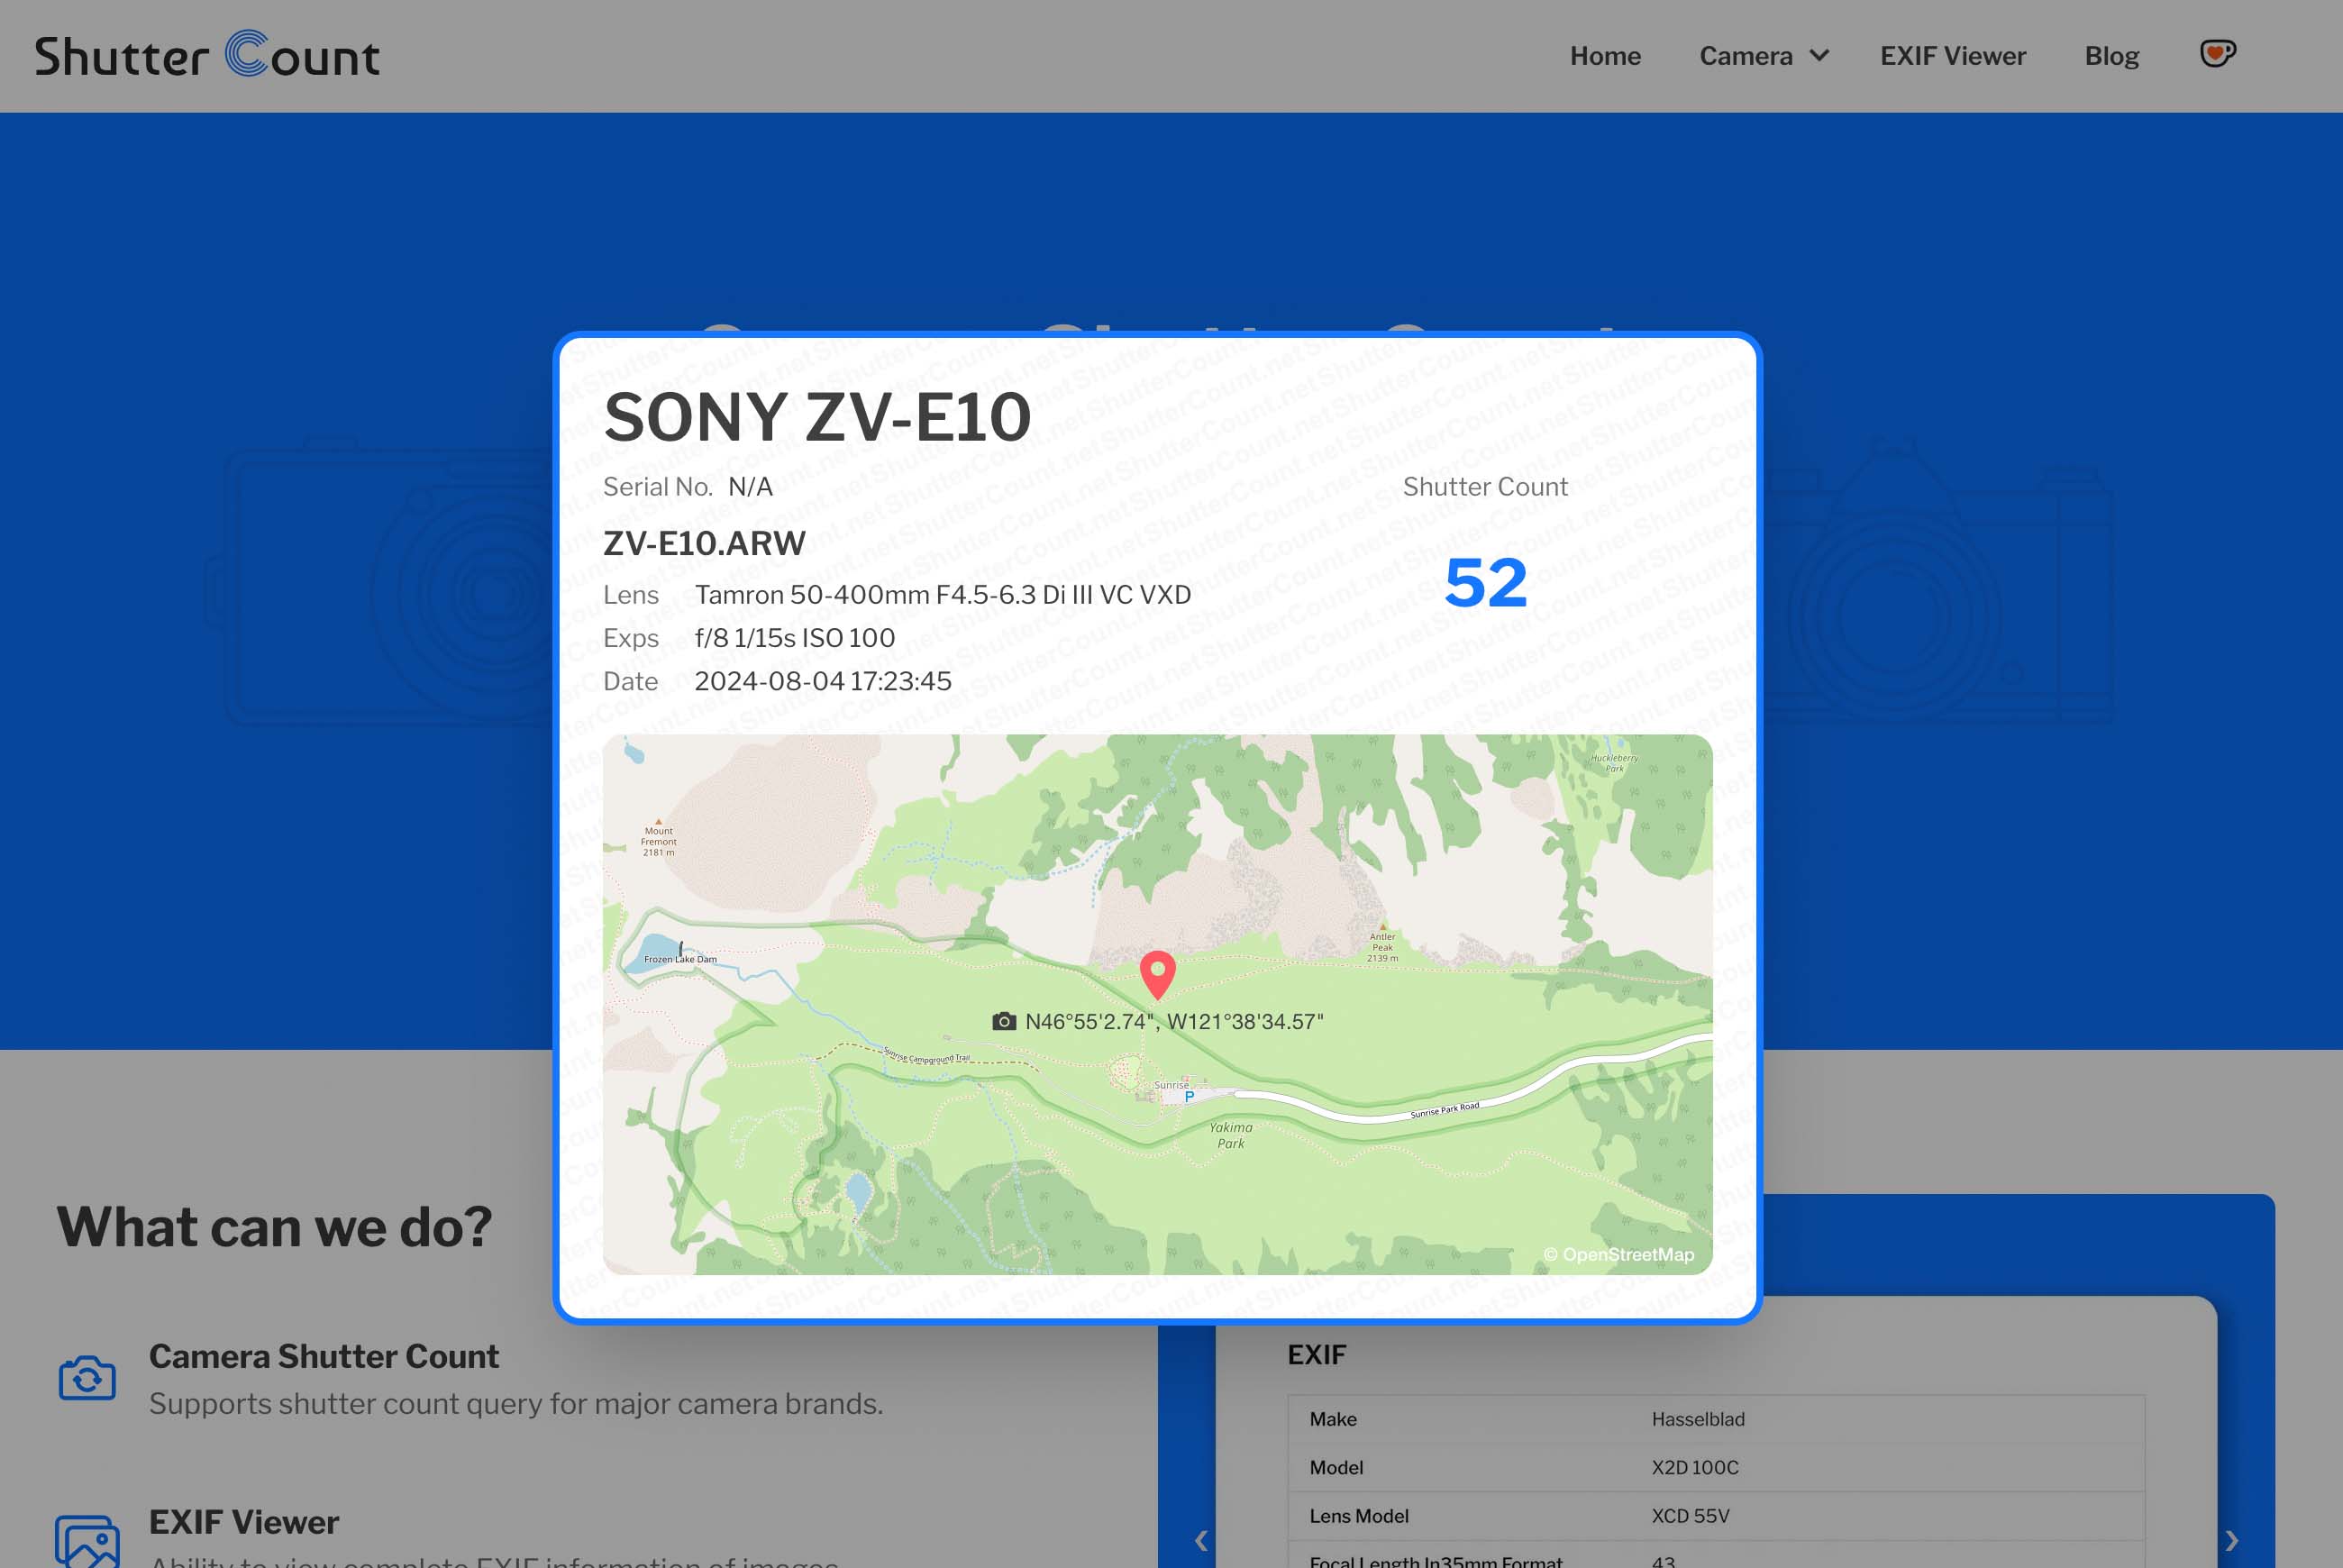2343x1568 pixels.
Task: Click the Serial No. N/A value
Action: (x=750, y=487)
